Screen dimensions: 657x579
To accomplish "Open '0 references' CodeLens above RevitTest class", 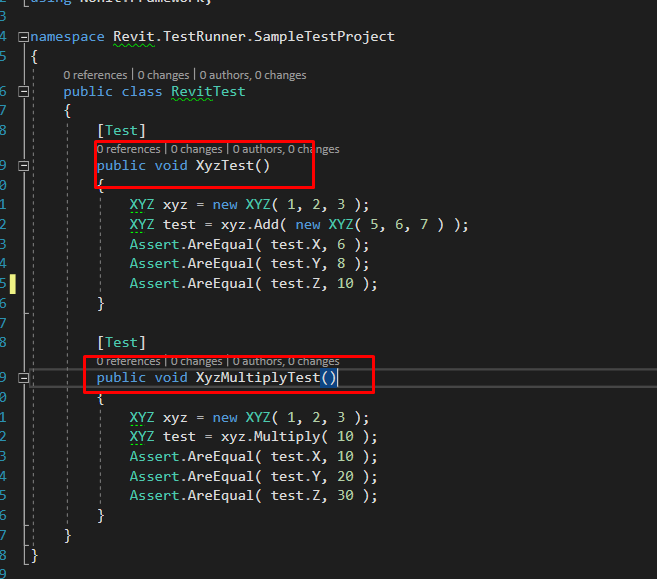I will [95, 75].
